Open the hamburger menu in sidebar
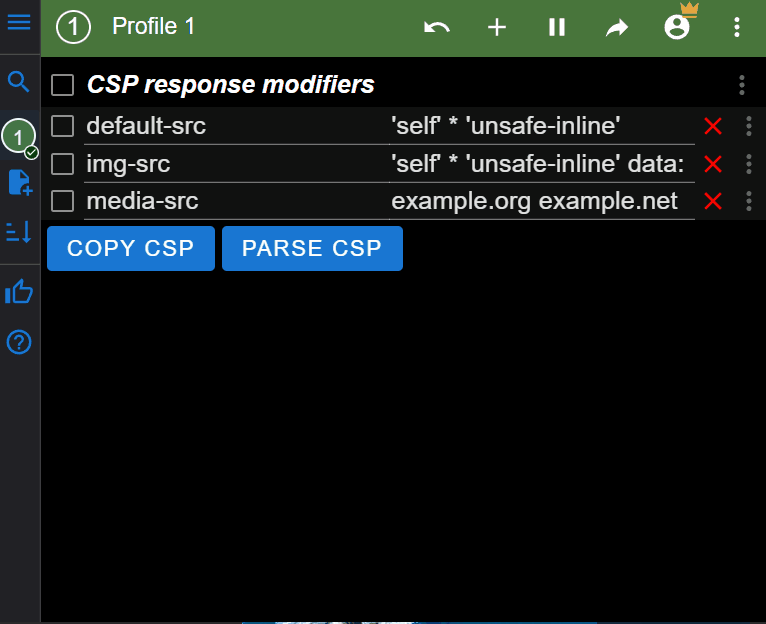 [x=19, y=22]
